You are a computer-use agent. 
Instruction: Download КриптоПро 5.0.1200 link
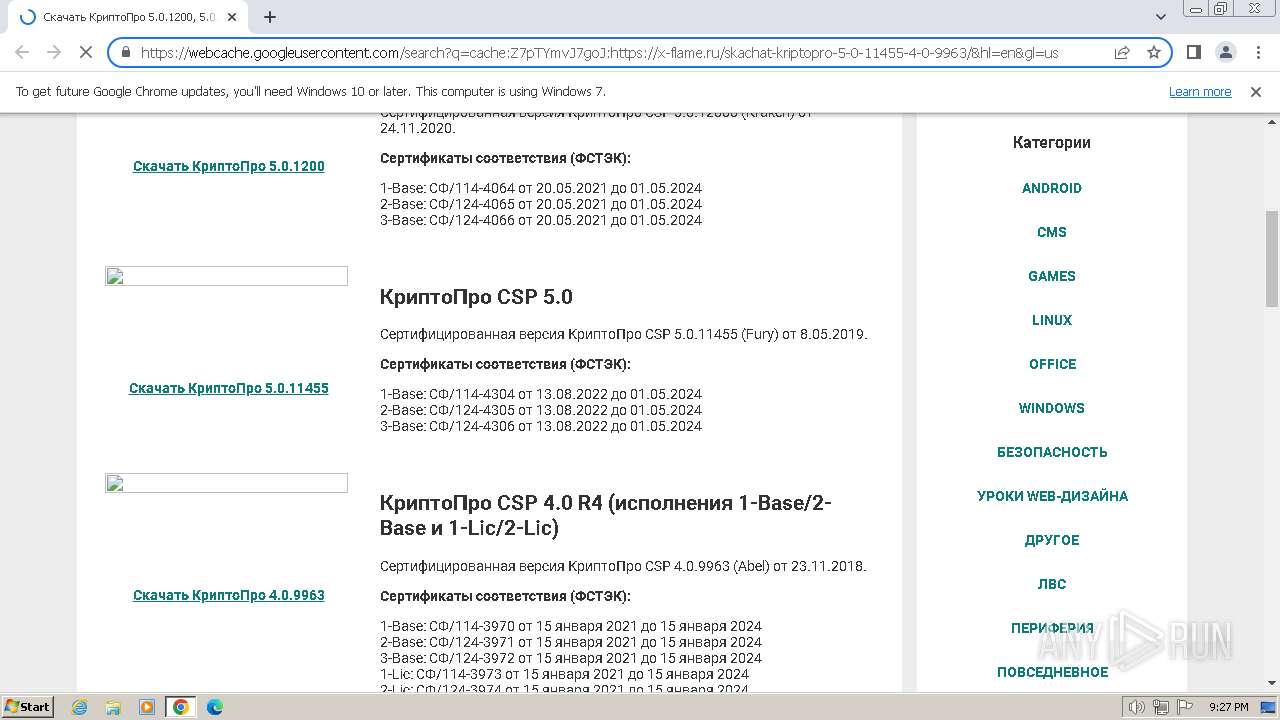[228, 166]
